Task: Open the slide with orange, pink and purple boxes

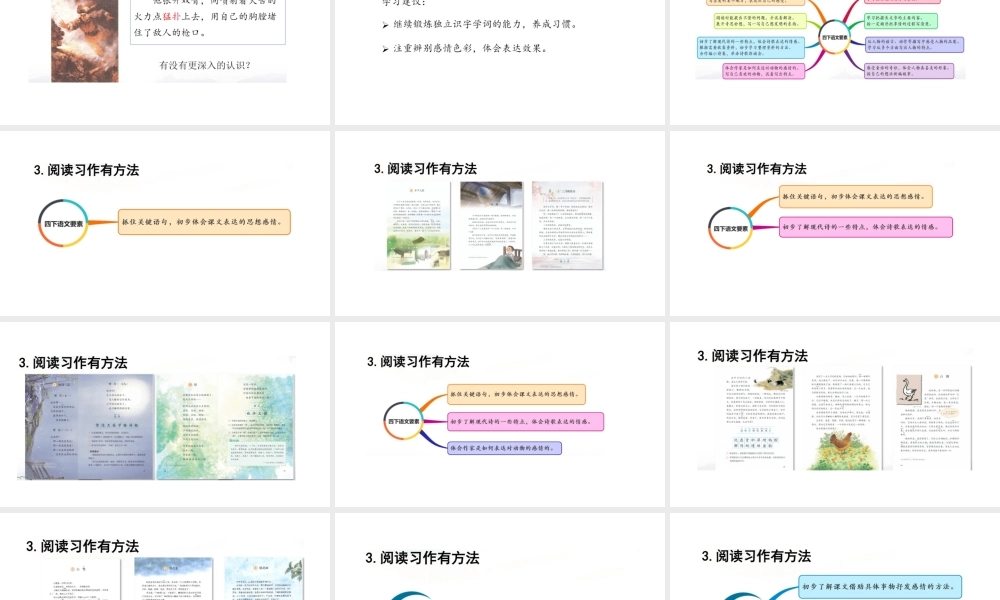Action: point(499,414)
